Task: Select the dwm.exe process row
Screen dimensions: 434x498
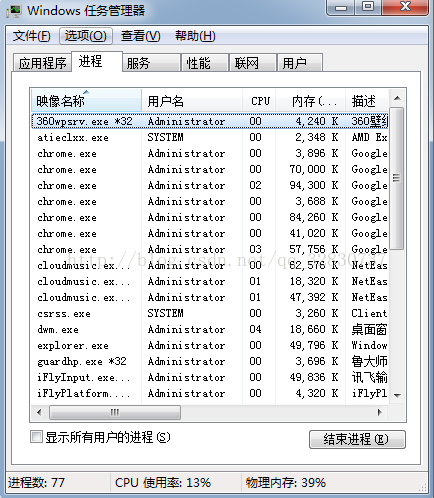Action: click(x=210, y=329)
